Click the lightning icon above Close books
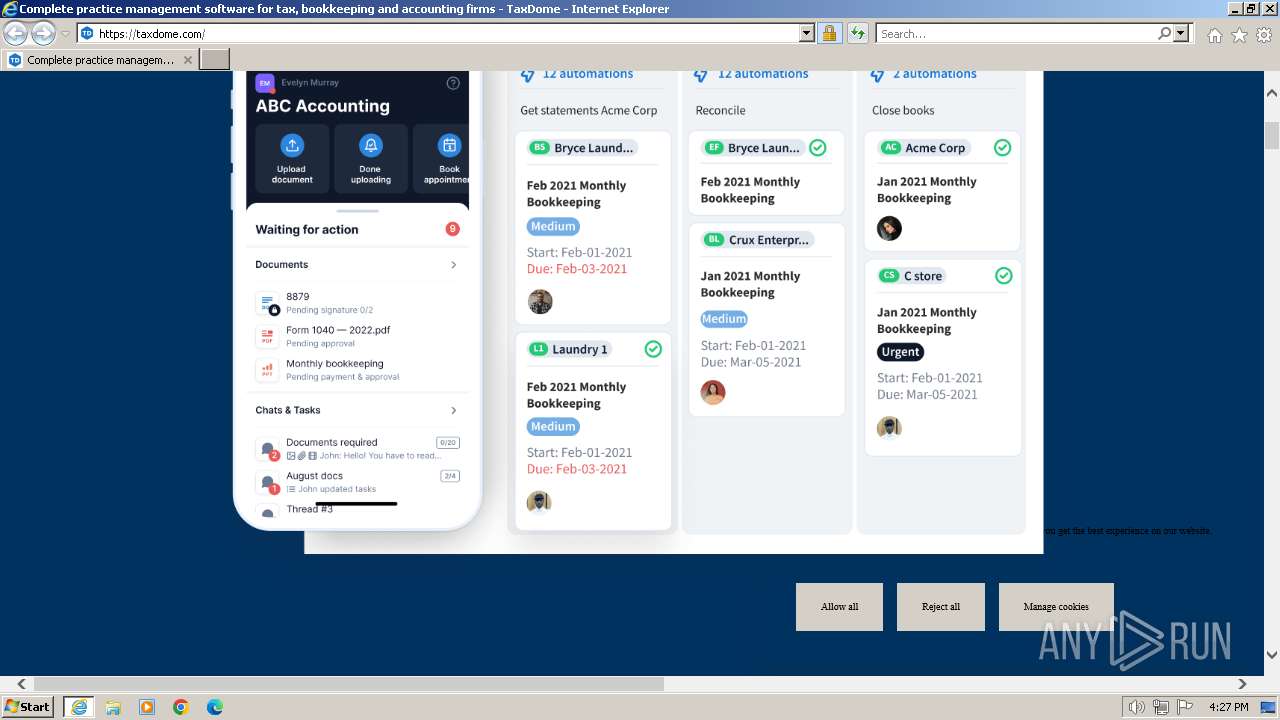1280x720 pixels. (x=877, y=74)
